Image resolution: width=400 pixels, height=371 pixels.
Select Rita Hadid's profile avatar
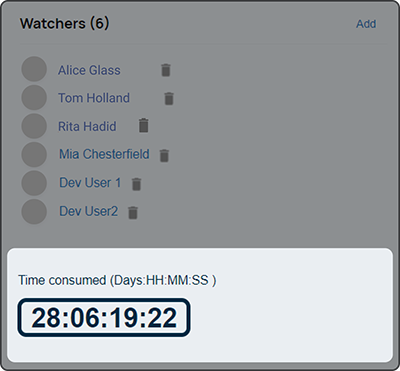(x=34, y=126)
